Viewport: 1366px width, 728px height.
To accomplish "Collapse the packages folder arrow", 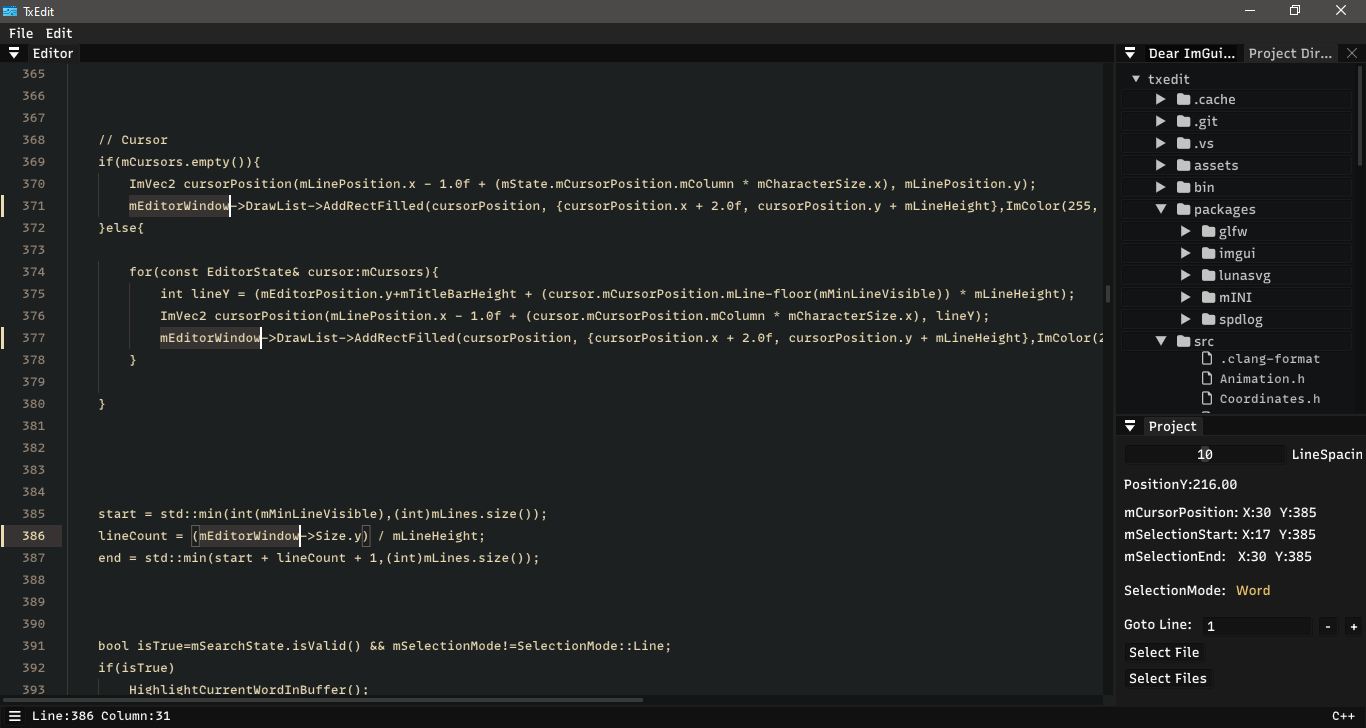I will 1160,209.
